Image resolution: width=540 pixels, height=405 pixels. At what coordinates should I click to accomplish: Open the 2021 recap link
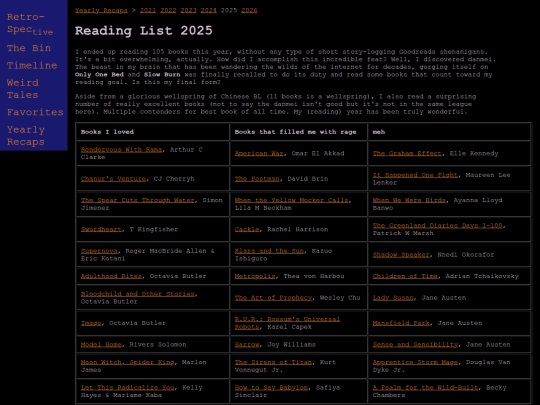(148, 10)
